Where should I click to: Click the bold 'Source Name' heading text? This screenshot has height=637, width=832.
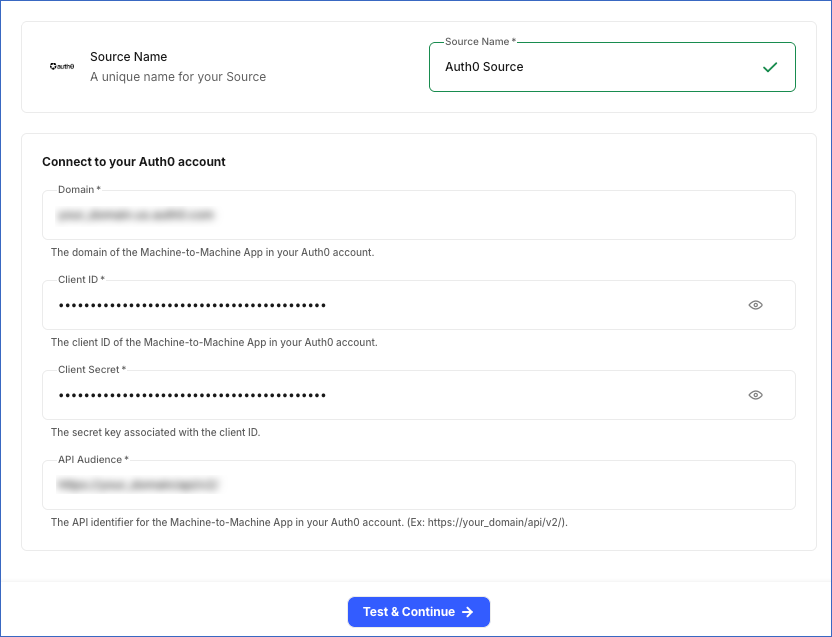pyautogui.click(x=128, y=57)
